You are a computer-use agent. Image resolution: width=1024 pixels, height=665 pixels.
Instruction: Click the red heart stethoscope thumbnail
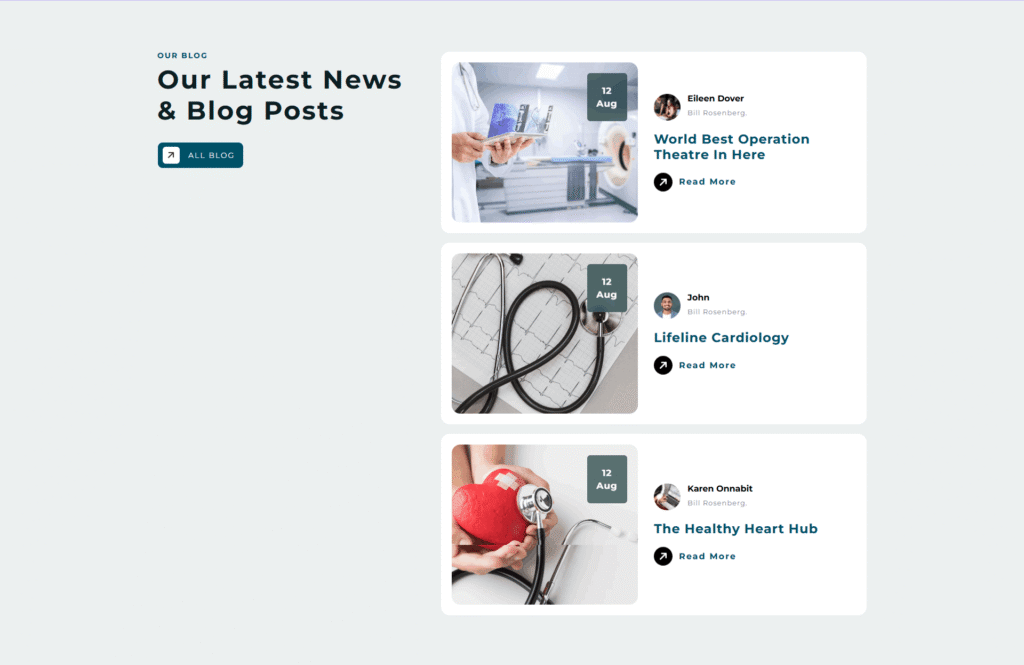pos(545,525)
